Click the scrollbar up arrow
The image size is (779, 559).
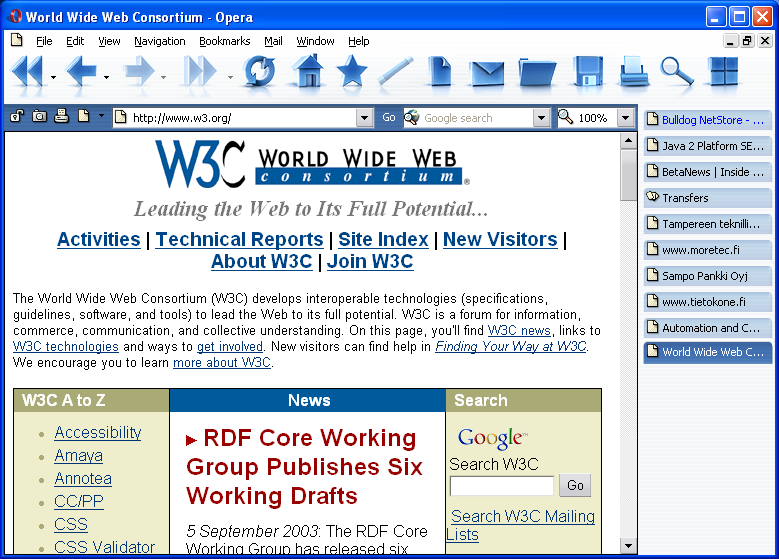[628, 141]
